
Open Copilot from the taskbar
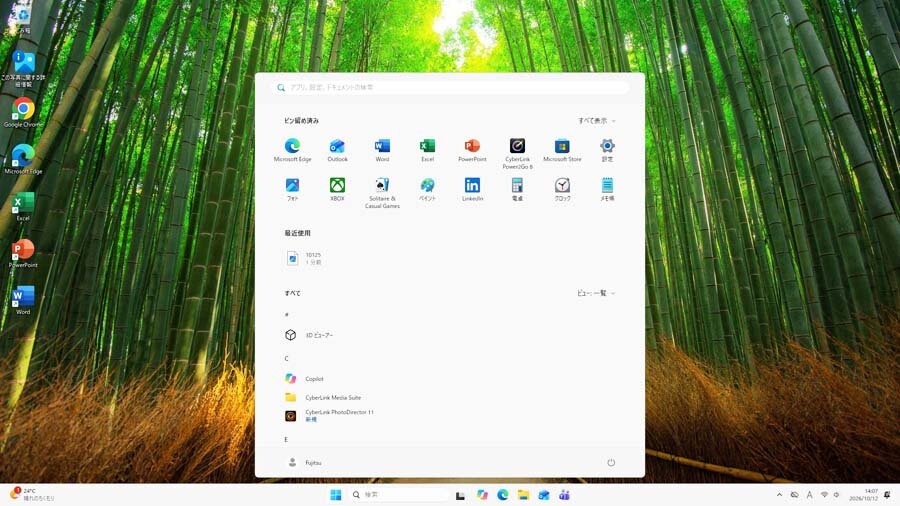pyautogui.click(x=482, y=495)
